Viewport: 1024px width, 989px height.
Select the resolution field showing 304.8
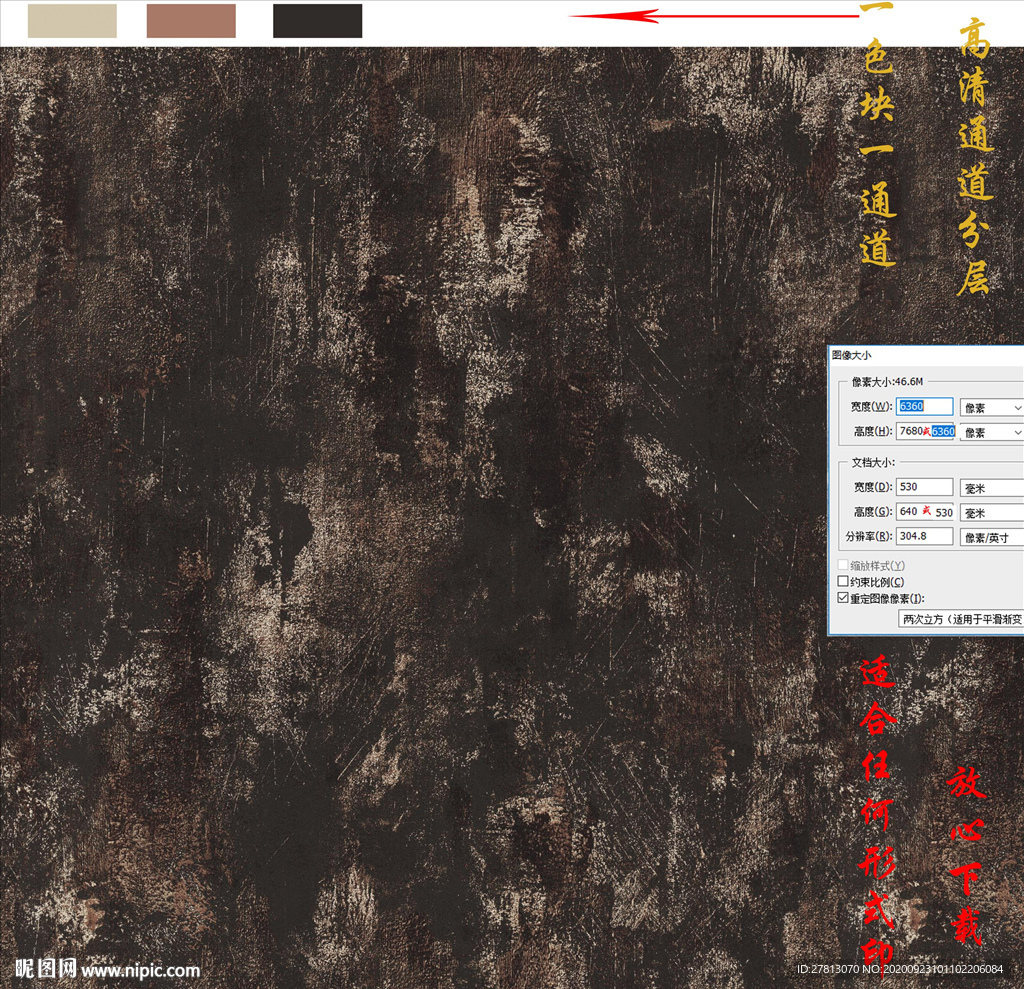pos(925,536)
